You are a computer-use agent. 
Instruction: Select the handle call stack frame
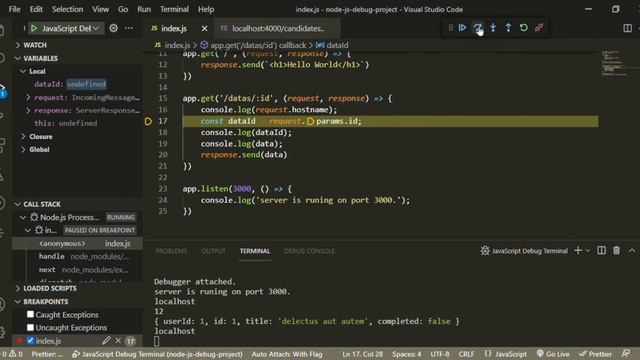click(78, 256)
